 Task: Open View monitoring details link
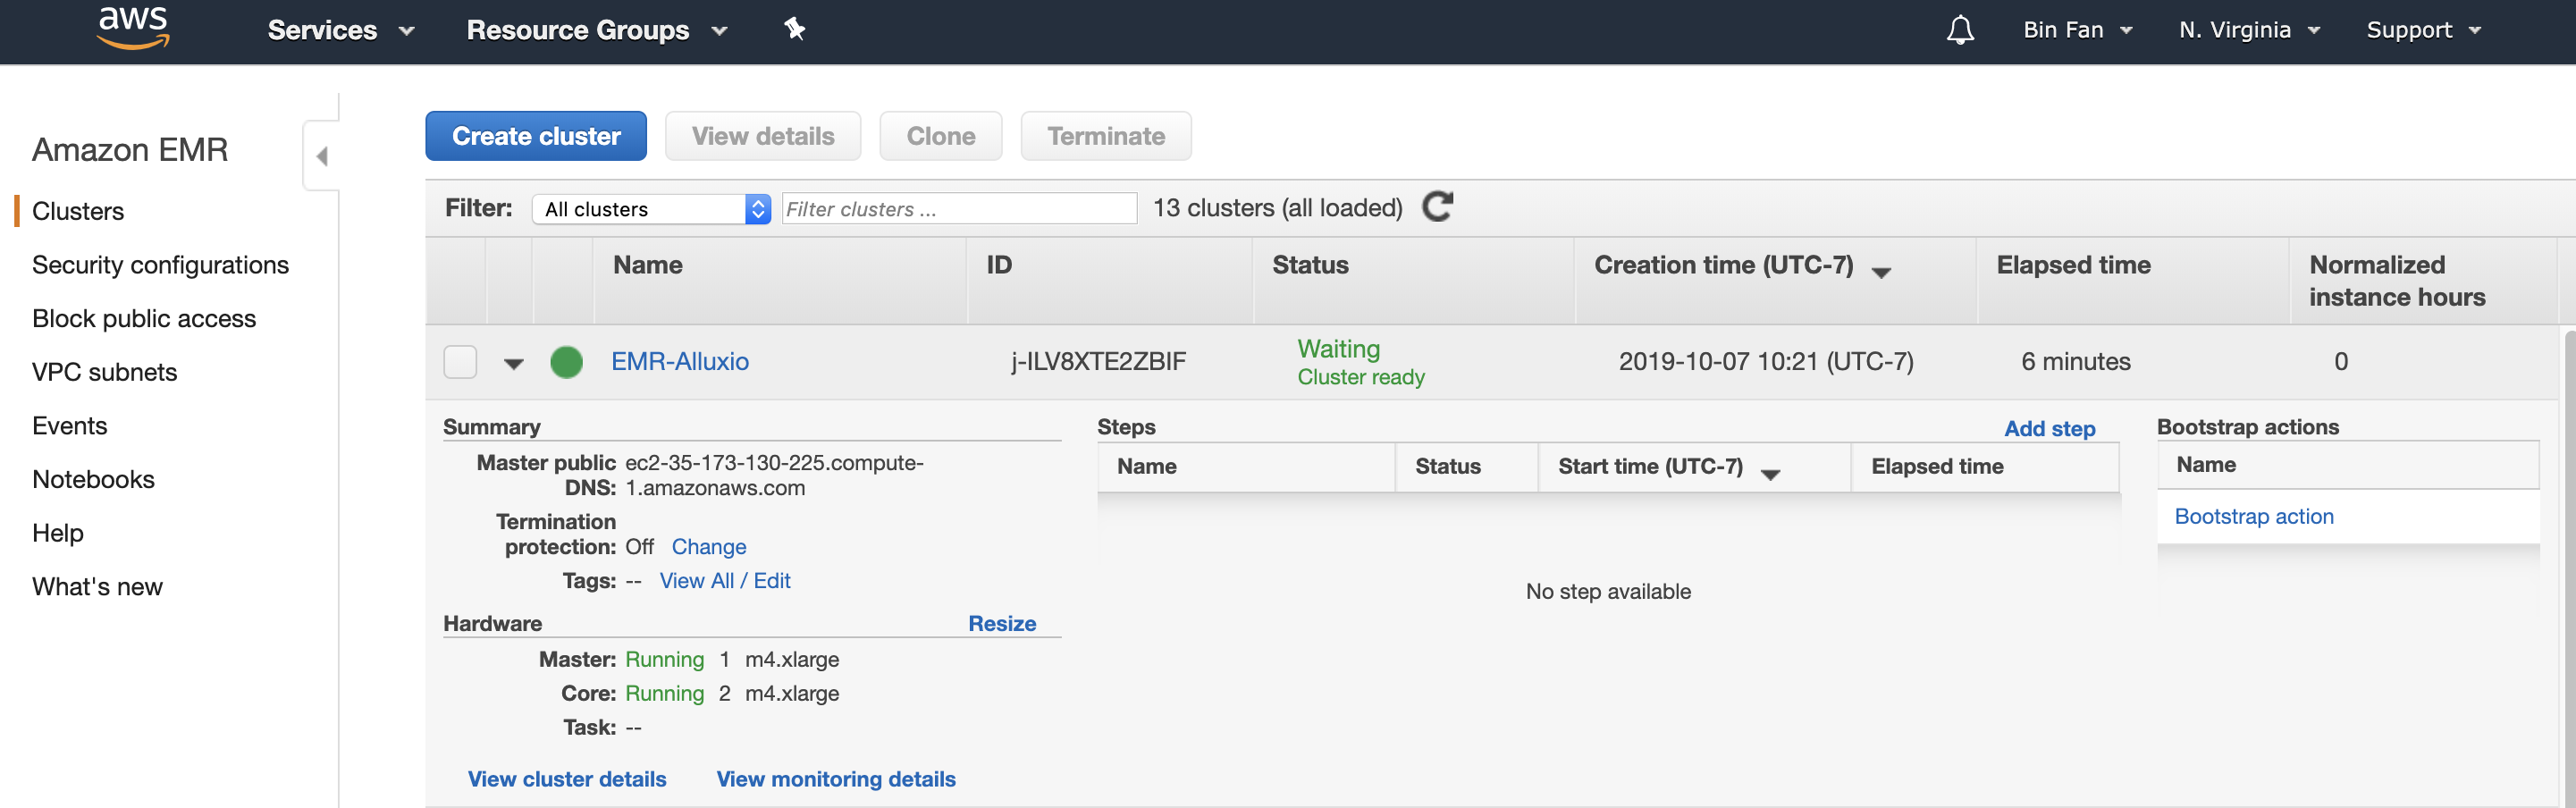pos(836,779)
